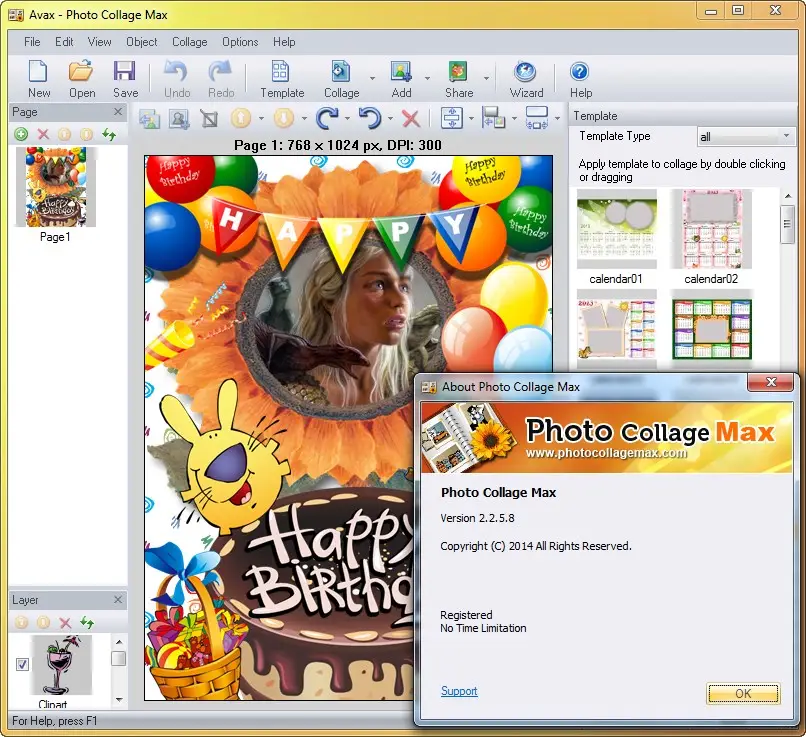
Task: Select the calendar01 template thumbnail
Action: 616,229
